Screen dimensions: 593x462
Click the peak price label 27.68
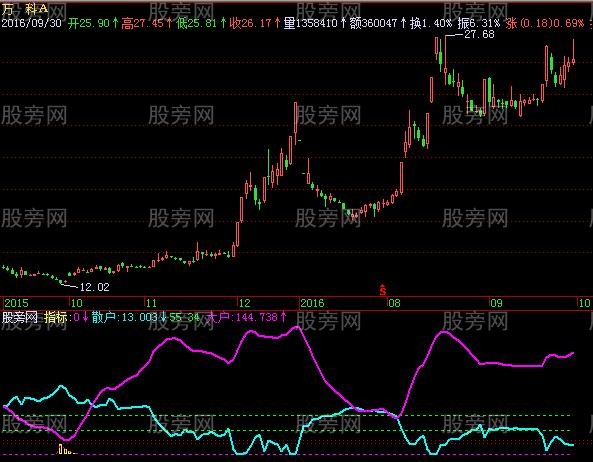[x=479, y=34]
